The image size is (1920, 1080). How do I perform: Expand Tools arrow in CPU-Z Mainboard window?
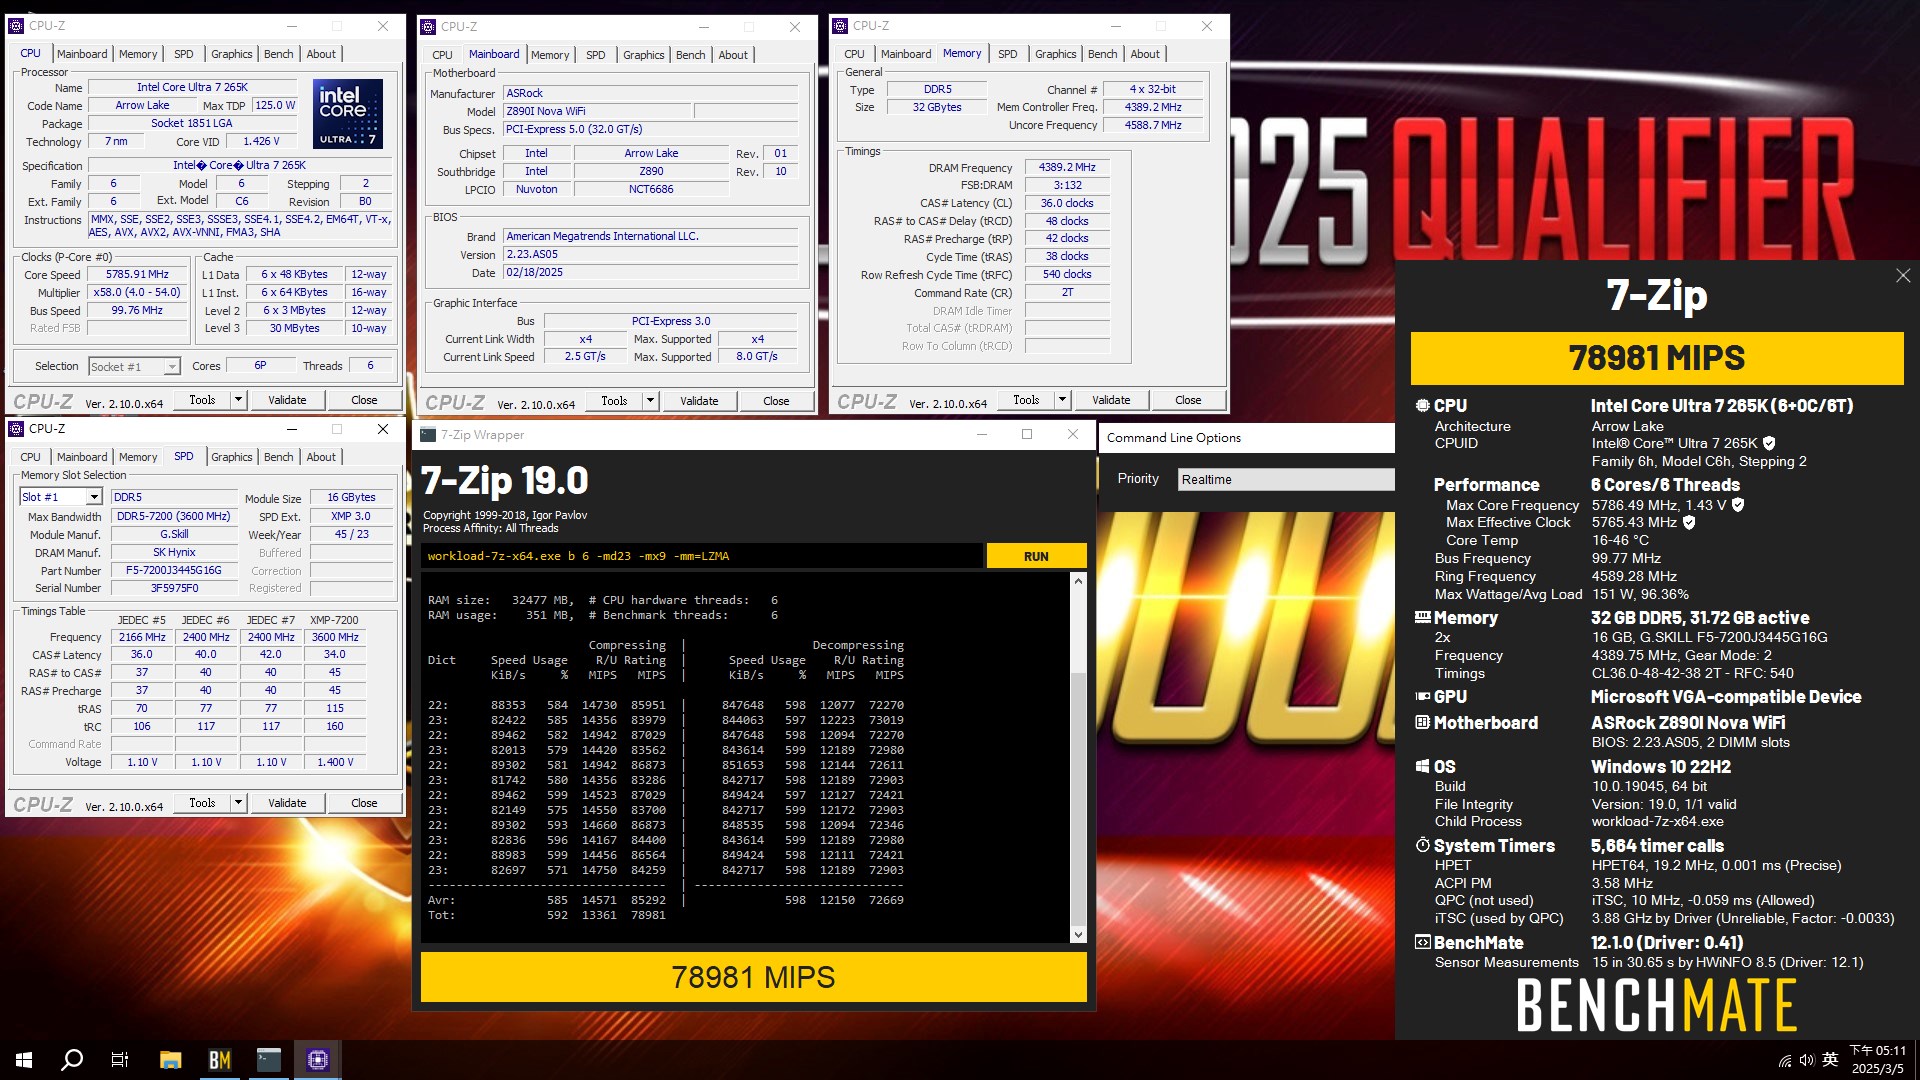pyautogui.click(x=650, y=401)
